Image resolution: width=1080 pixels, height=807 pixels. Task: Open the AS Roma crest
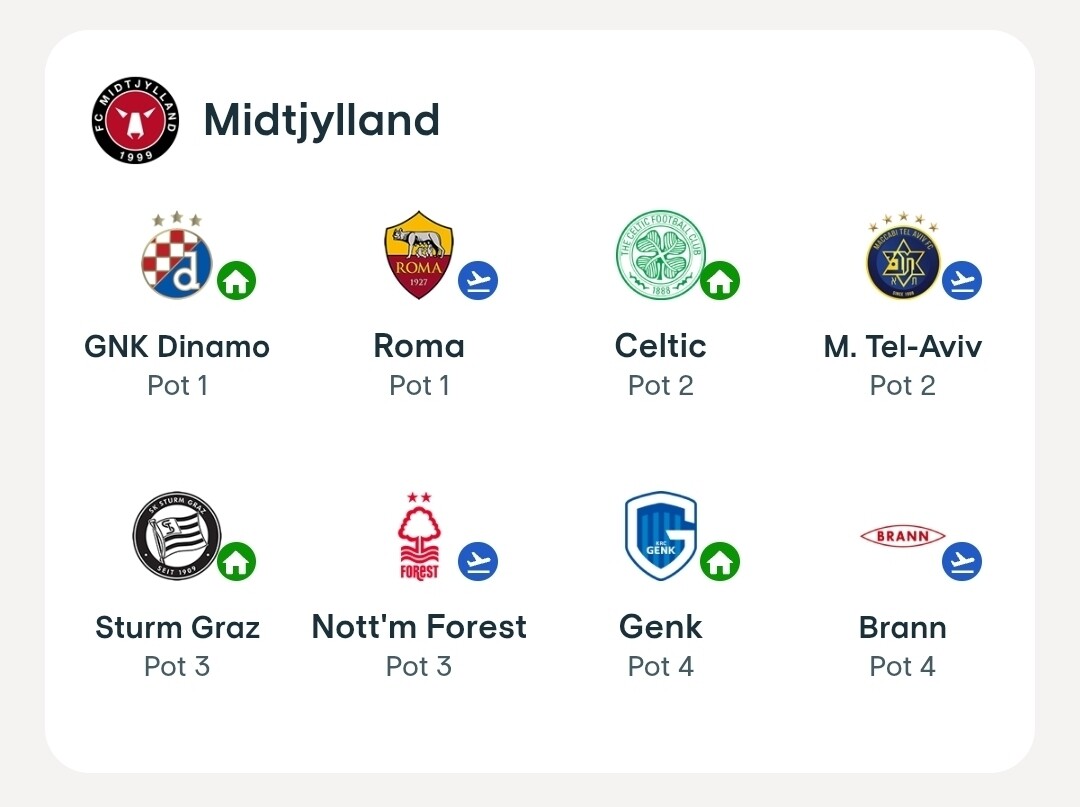coord(419,255)
